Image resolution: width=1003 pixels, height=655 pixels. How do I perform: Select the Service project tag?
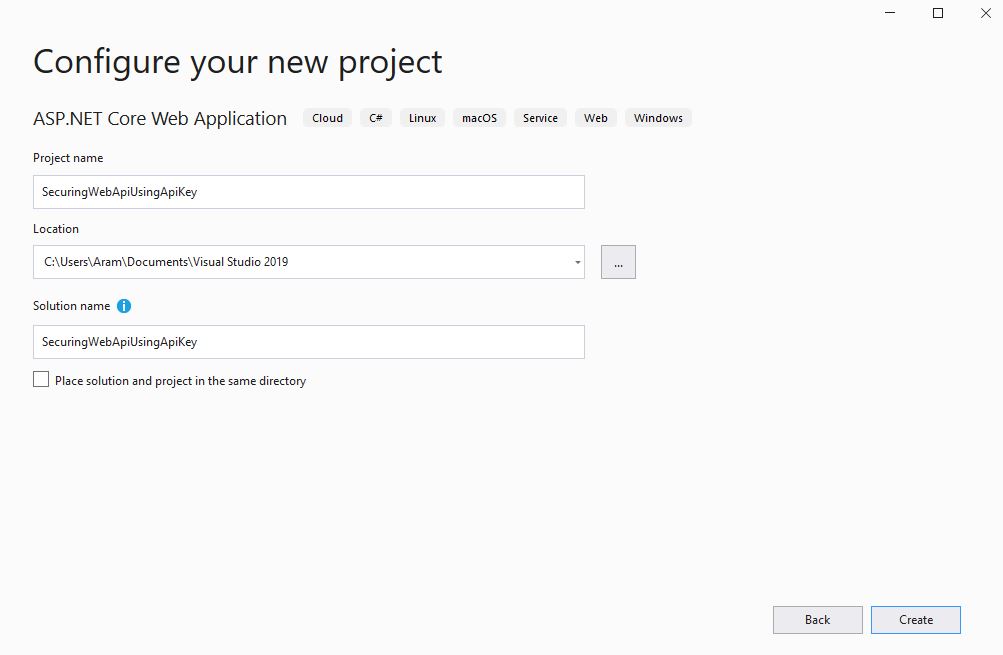tap(540, 117)
